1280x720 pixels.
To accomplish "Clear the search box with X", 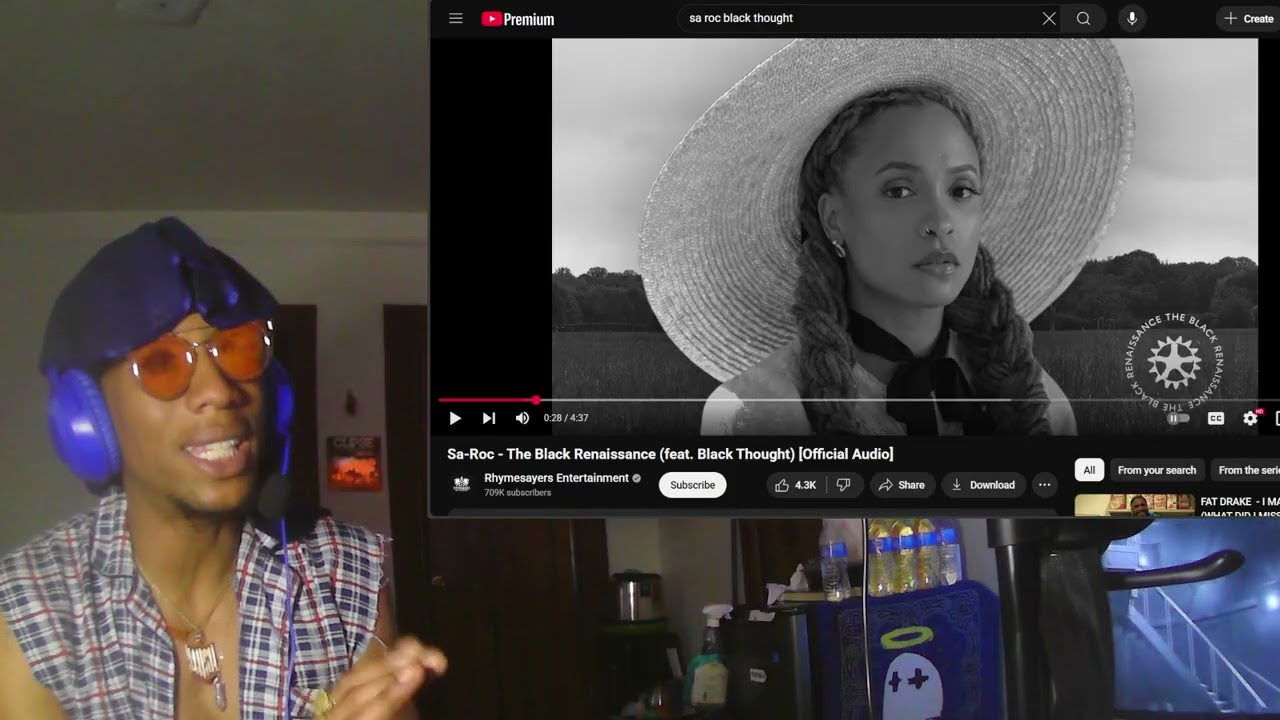I will click(1049, 18).
